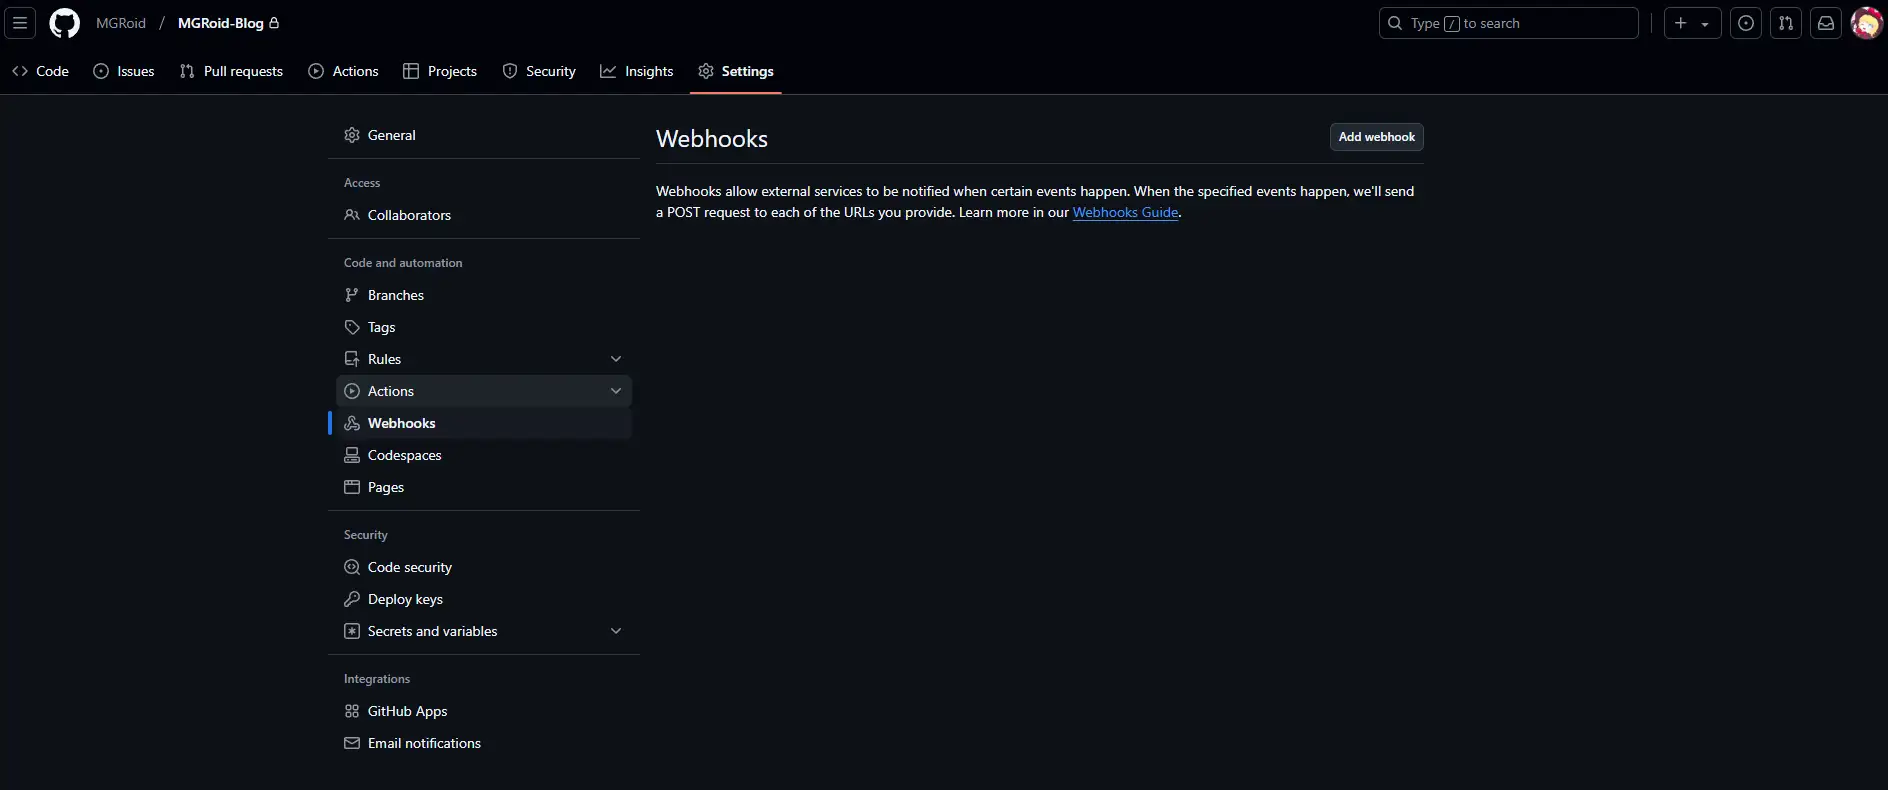Expand the sidebar Actions section chevron

[x=616, y=391]
